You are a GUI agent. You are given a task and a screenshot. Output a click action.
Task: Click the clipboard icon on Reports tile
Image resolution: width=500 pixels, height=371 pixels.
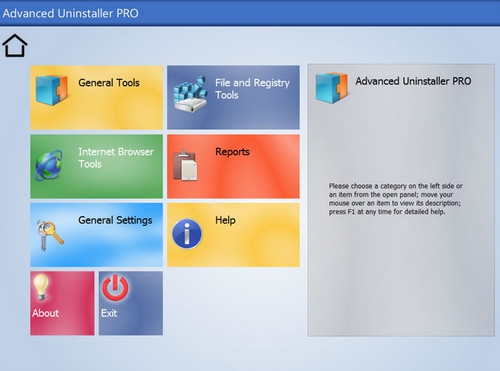click(185, 165)
